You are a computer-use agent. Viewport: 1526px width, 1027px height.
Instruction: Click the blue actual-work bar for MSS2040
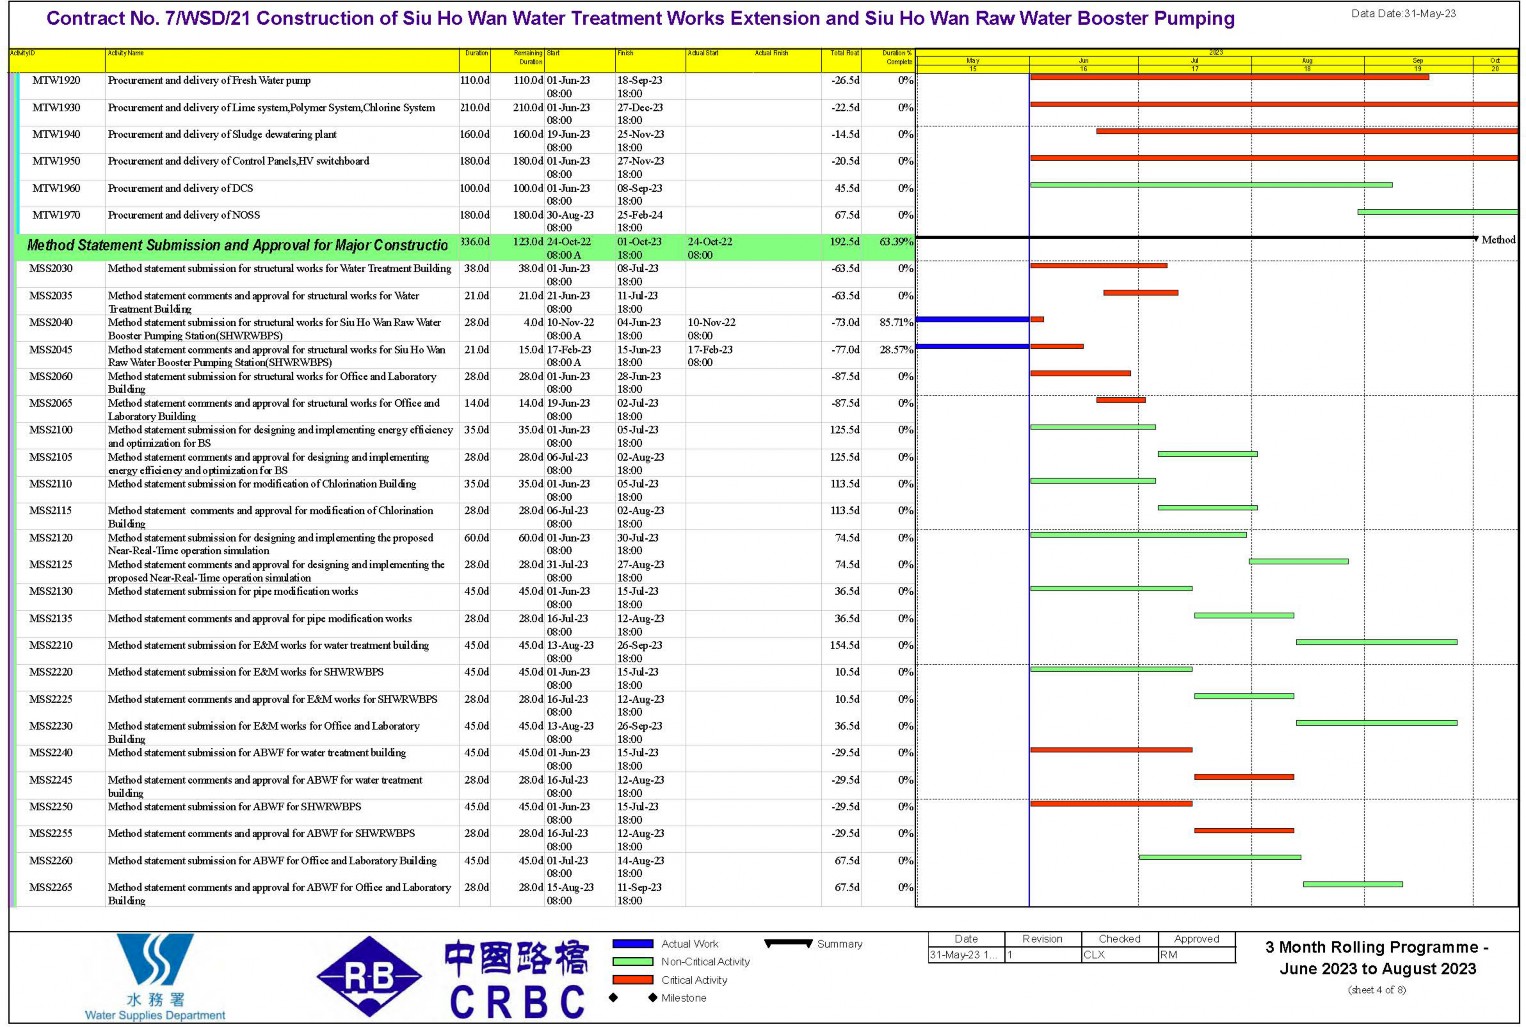[x=973, y=320]
